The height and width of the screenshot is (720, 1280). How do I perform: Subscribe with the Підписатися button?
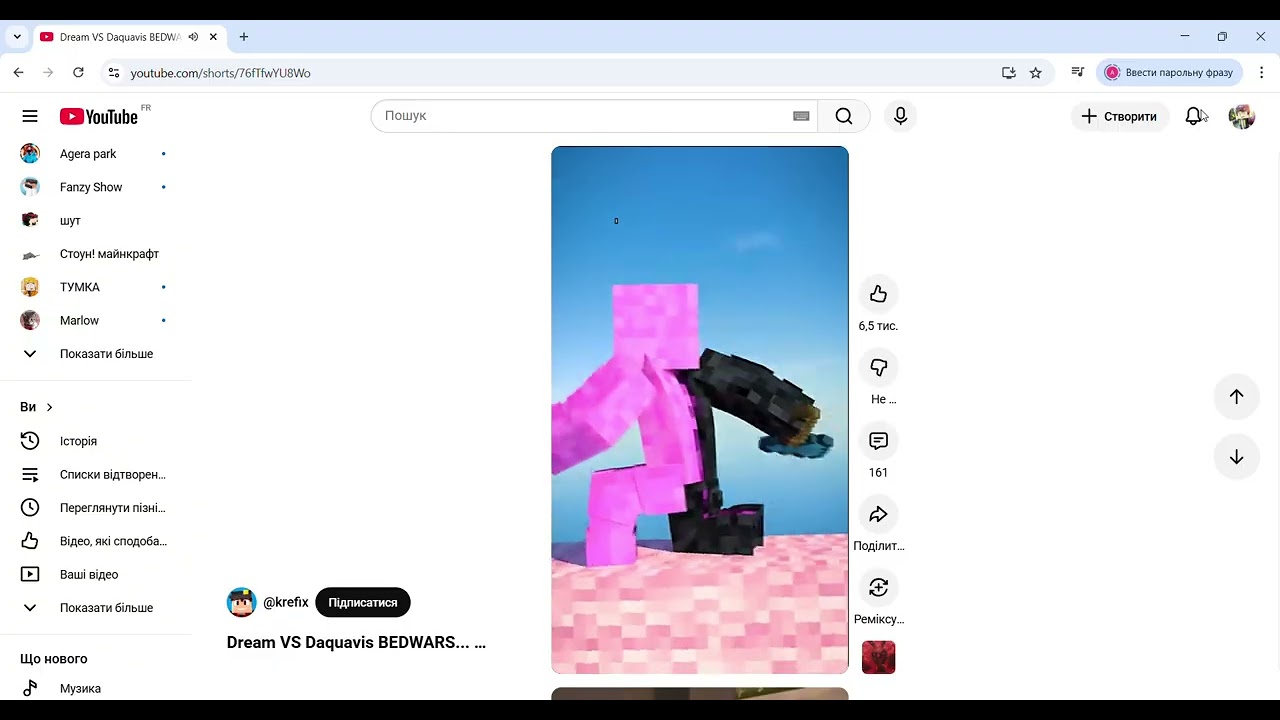pyautogui.click(x=363, y=603)
